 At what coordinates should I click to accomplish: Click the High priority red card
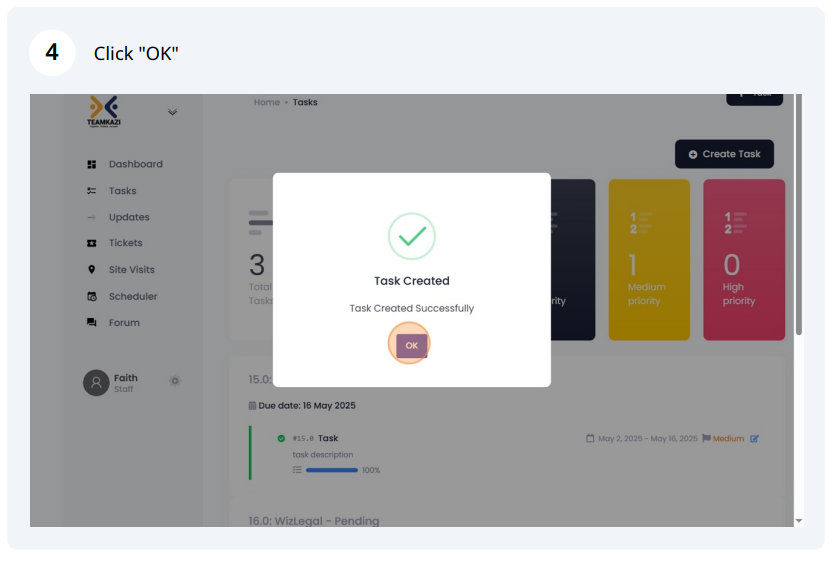click(x=743, y=260)
